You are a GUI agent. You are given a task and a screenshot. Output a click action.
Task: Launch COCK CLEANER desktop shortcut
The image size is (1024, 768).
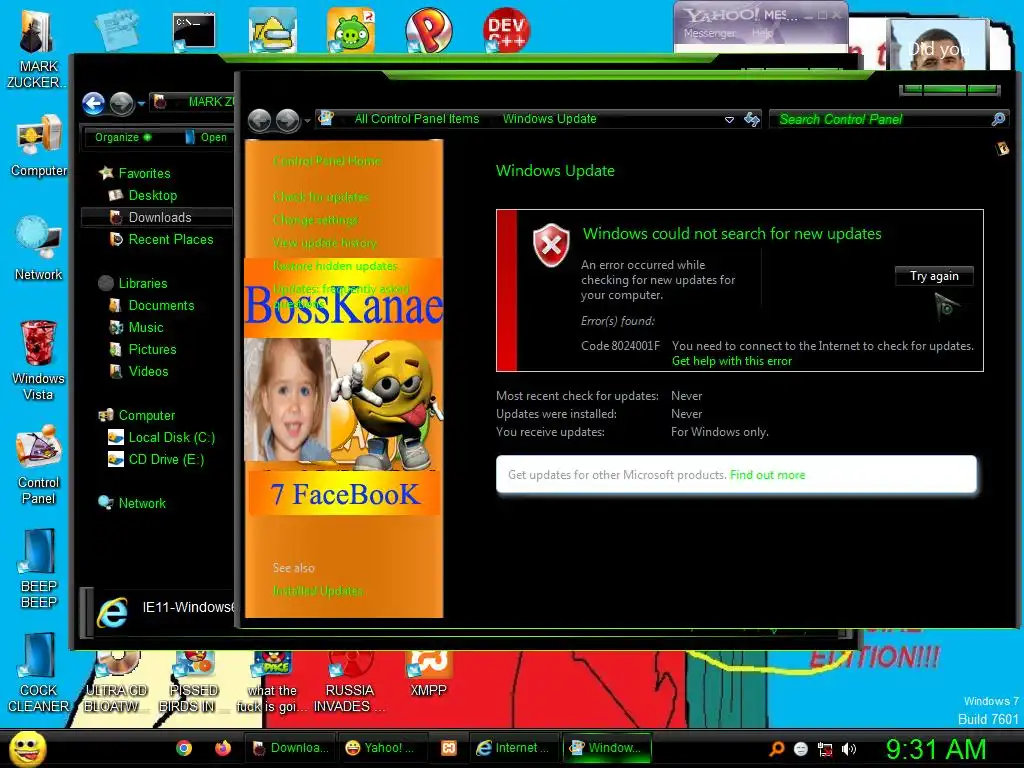click(x=39, y=673)
